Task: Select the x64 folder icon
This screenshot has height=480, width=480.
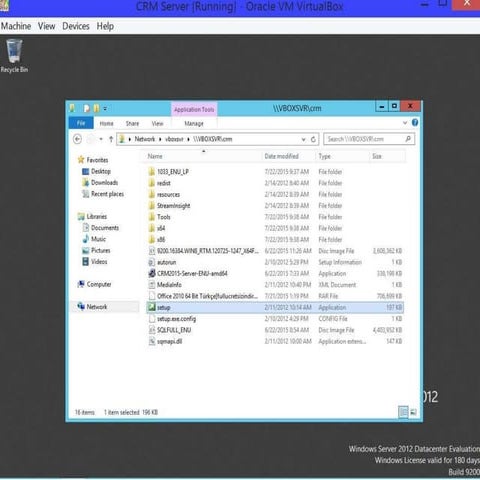Action: [152, 228]
